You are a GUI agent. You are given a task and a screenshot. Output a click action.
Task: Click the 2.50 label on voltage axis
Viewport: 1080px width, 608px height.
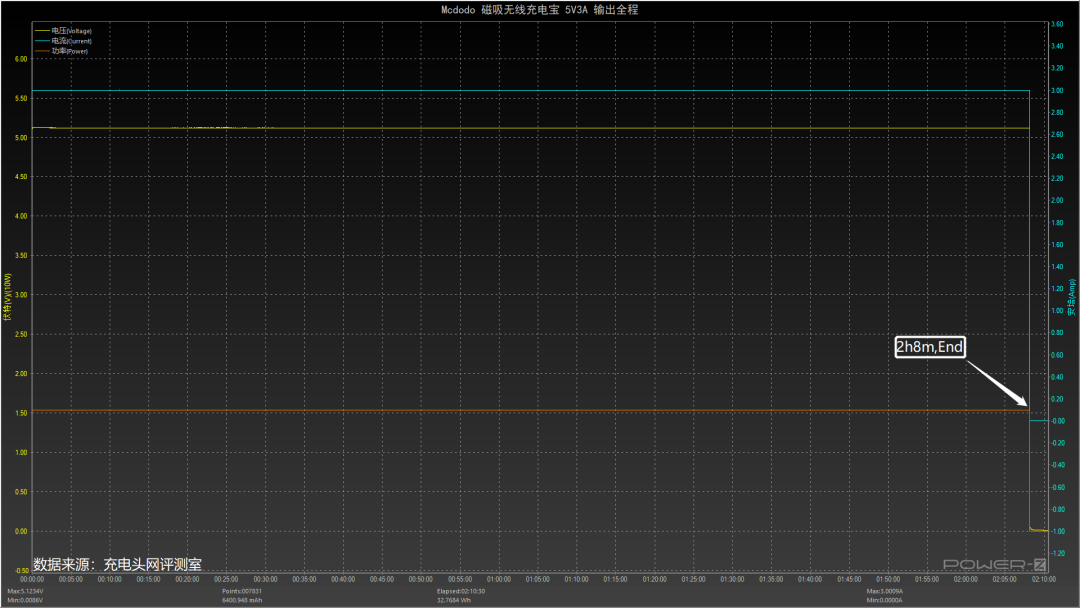click(21, 335)
